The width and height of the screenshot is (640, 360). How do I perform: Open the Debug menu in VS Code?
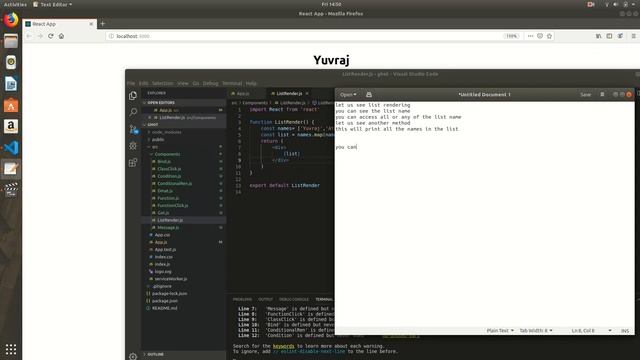[x=211, y=83]
